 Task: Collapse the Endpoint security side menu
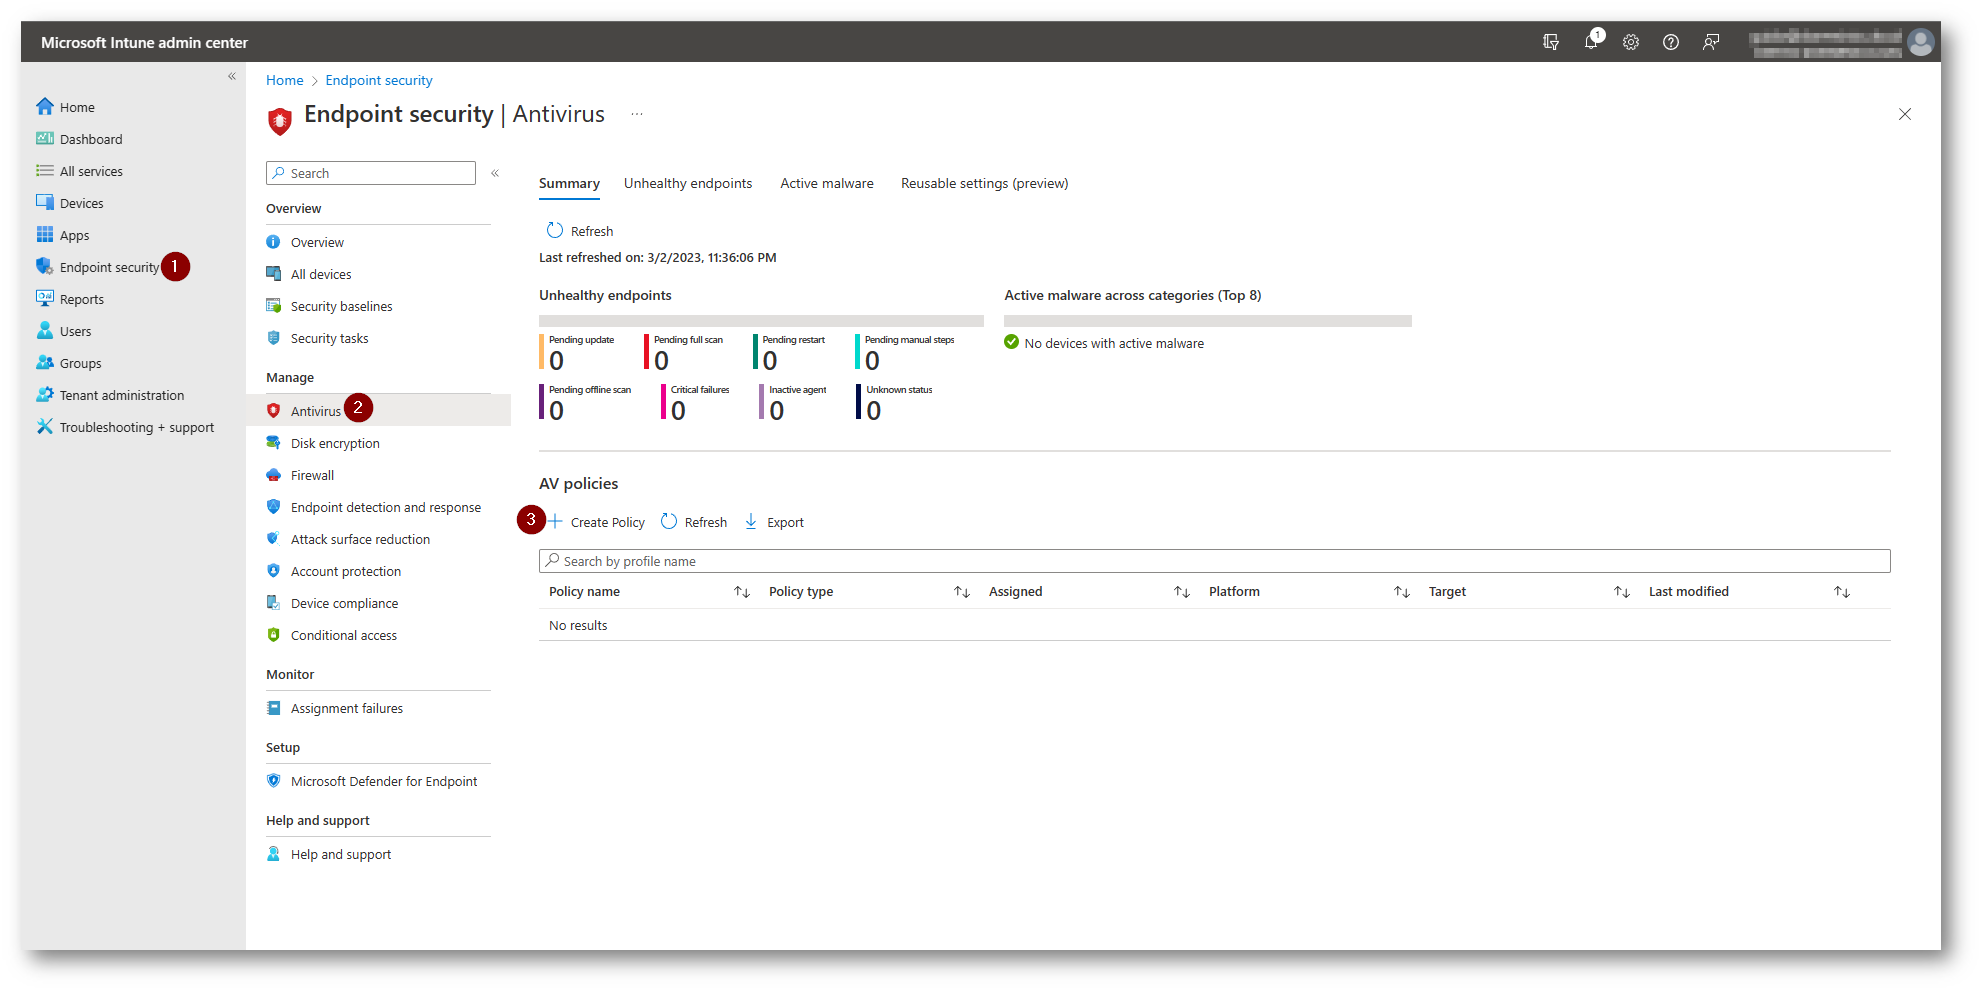[495, 173]
